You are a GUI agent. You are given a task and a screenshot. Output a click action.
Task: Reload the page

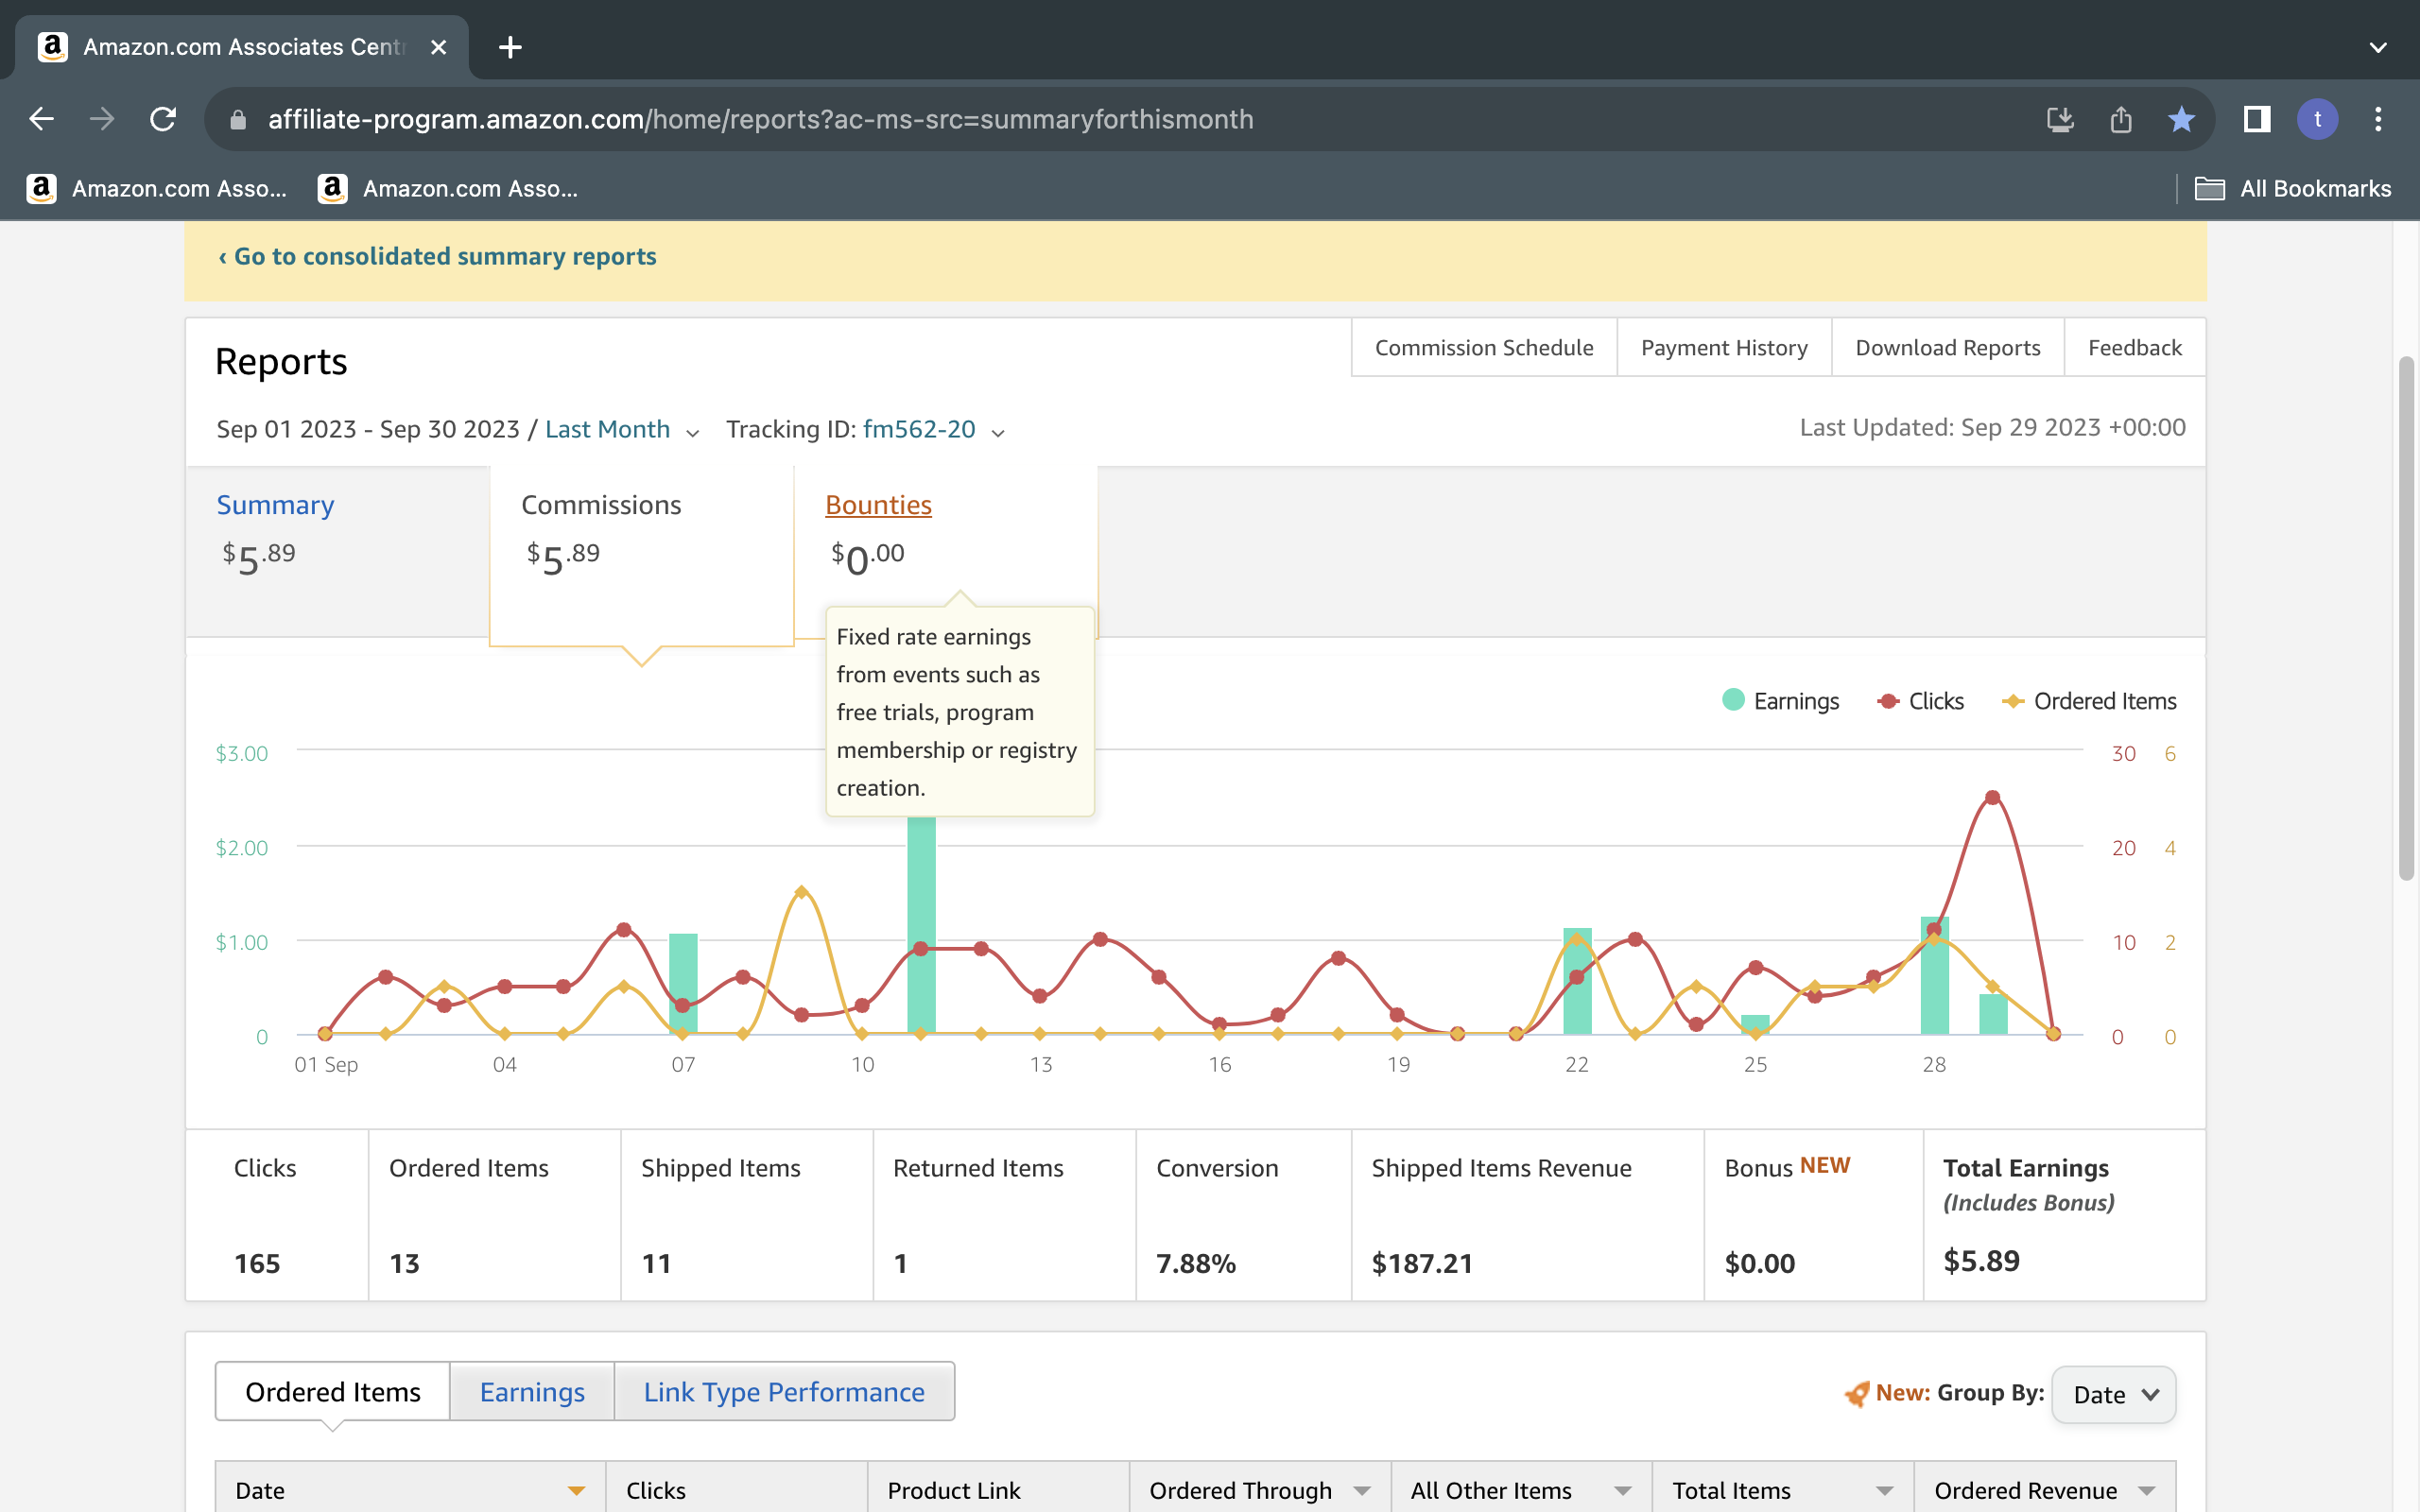tap(163, 119)
